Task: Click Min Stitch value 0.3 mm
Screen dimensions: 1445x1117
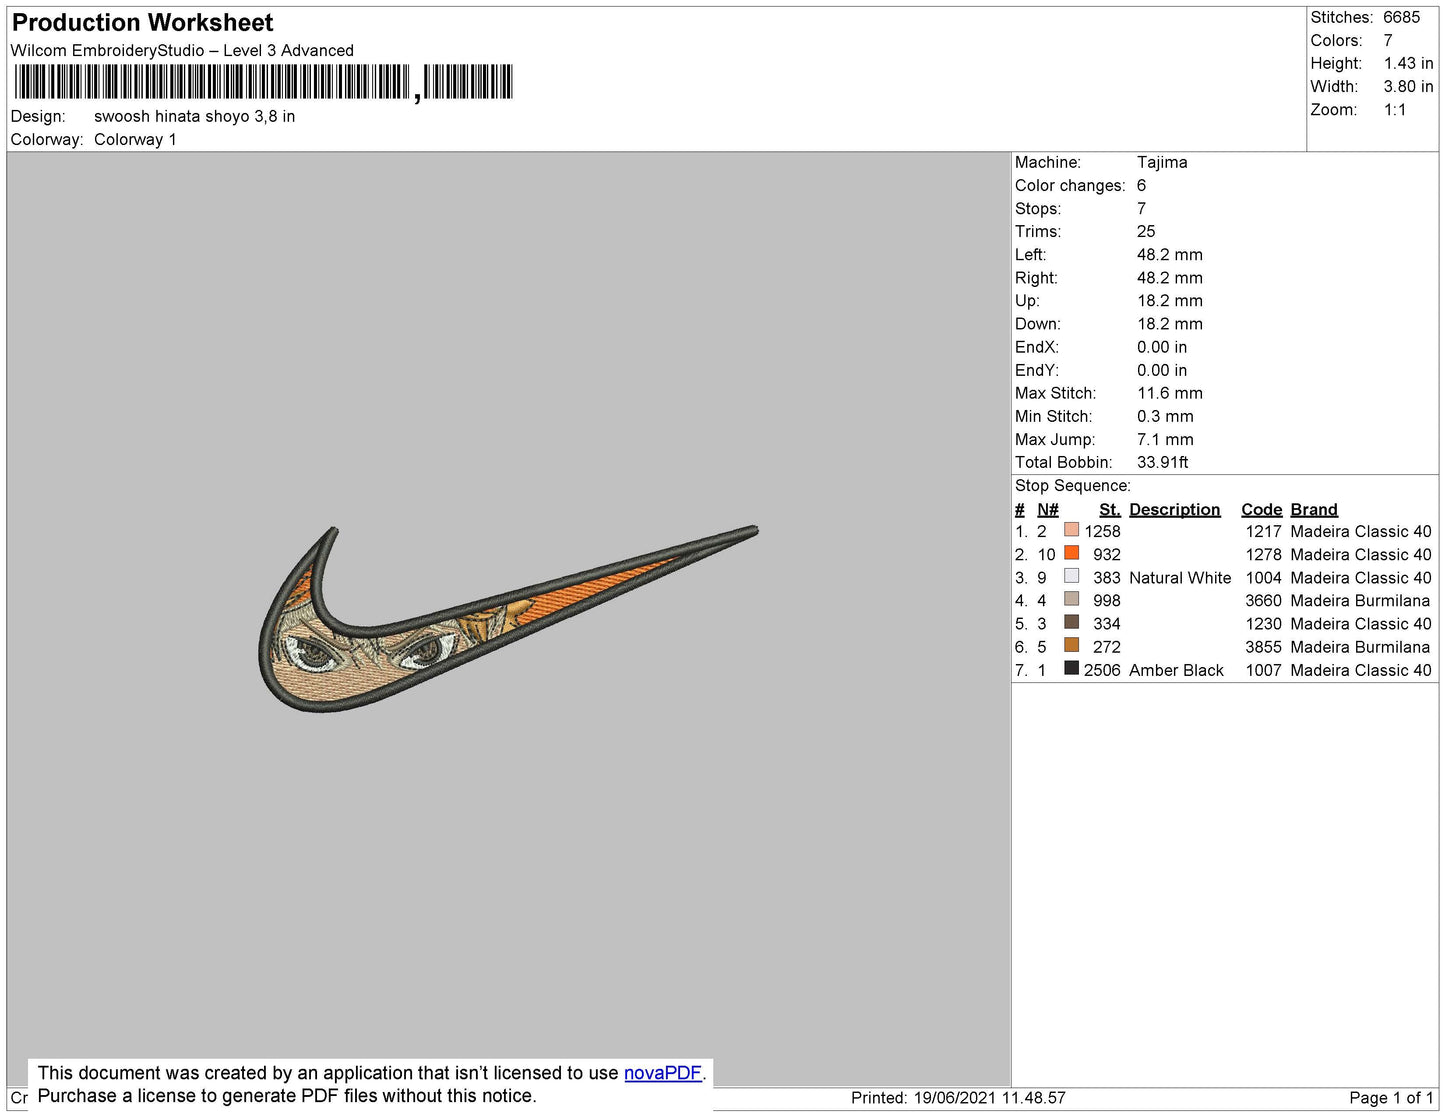Action: [1165, 416]
